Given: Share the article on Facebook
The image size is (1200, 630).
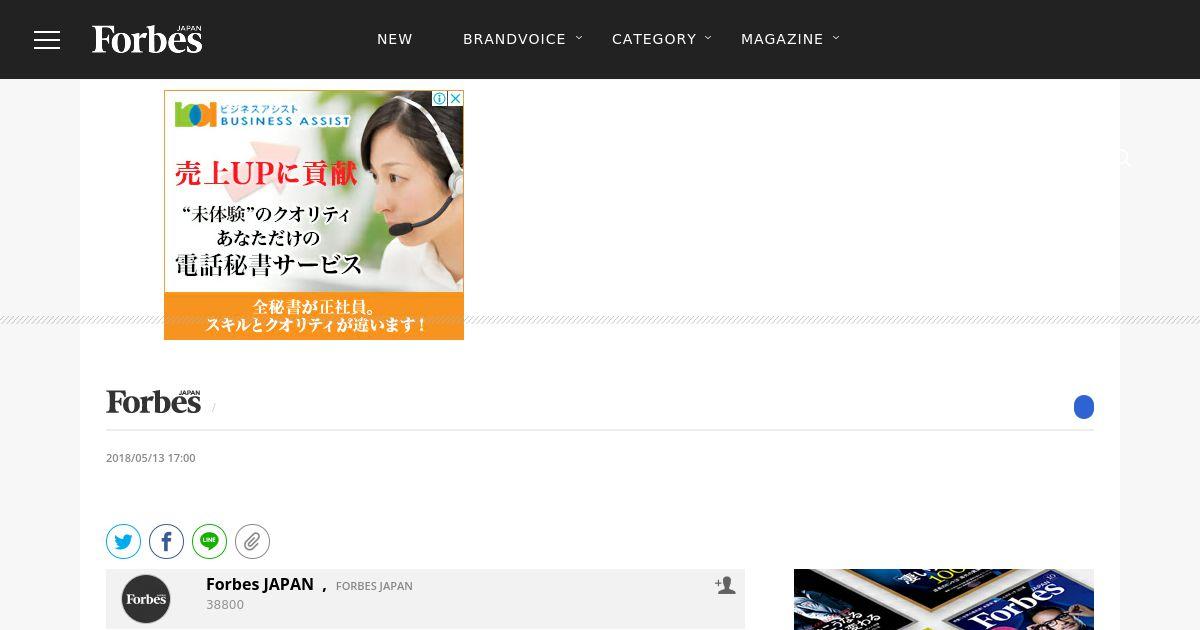Looking at the screenshot, I should (x=166, y=542).
